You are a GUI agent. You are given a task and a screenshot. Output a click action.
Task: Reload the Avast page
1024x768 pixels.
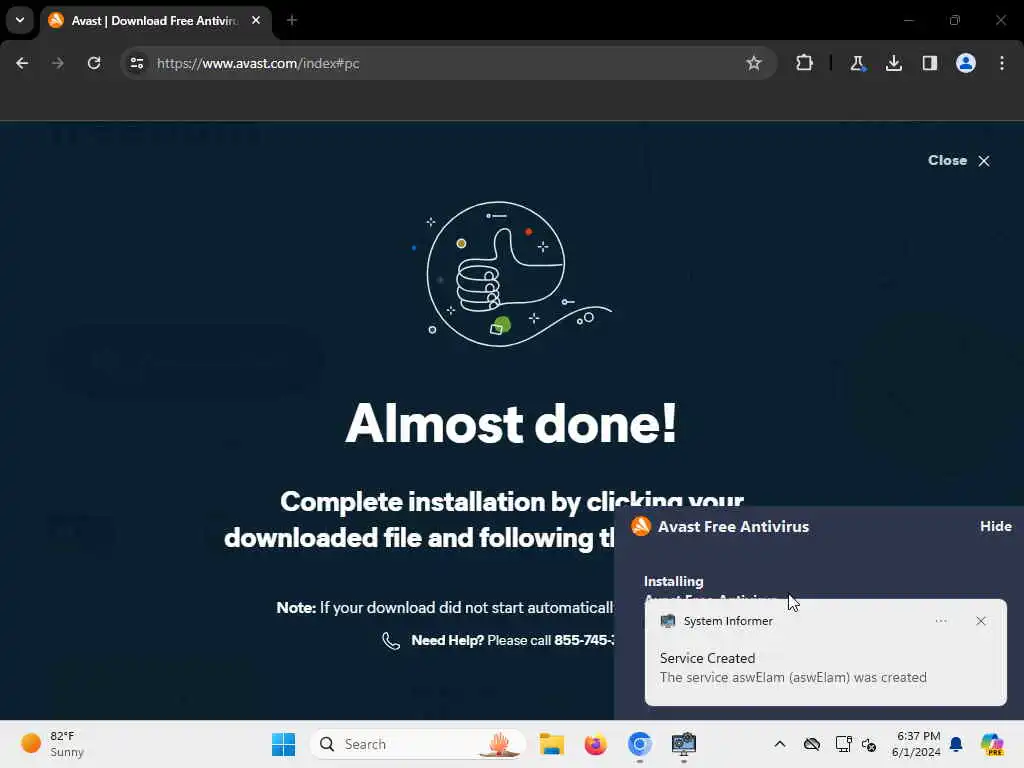tap(94, 63)
